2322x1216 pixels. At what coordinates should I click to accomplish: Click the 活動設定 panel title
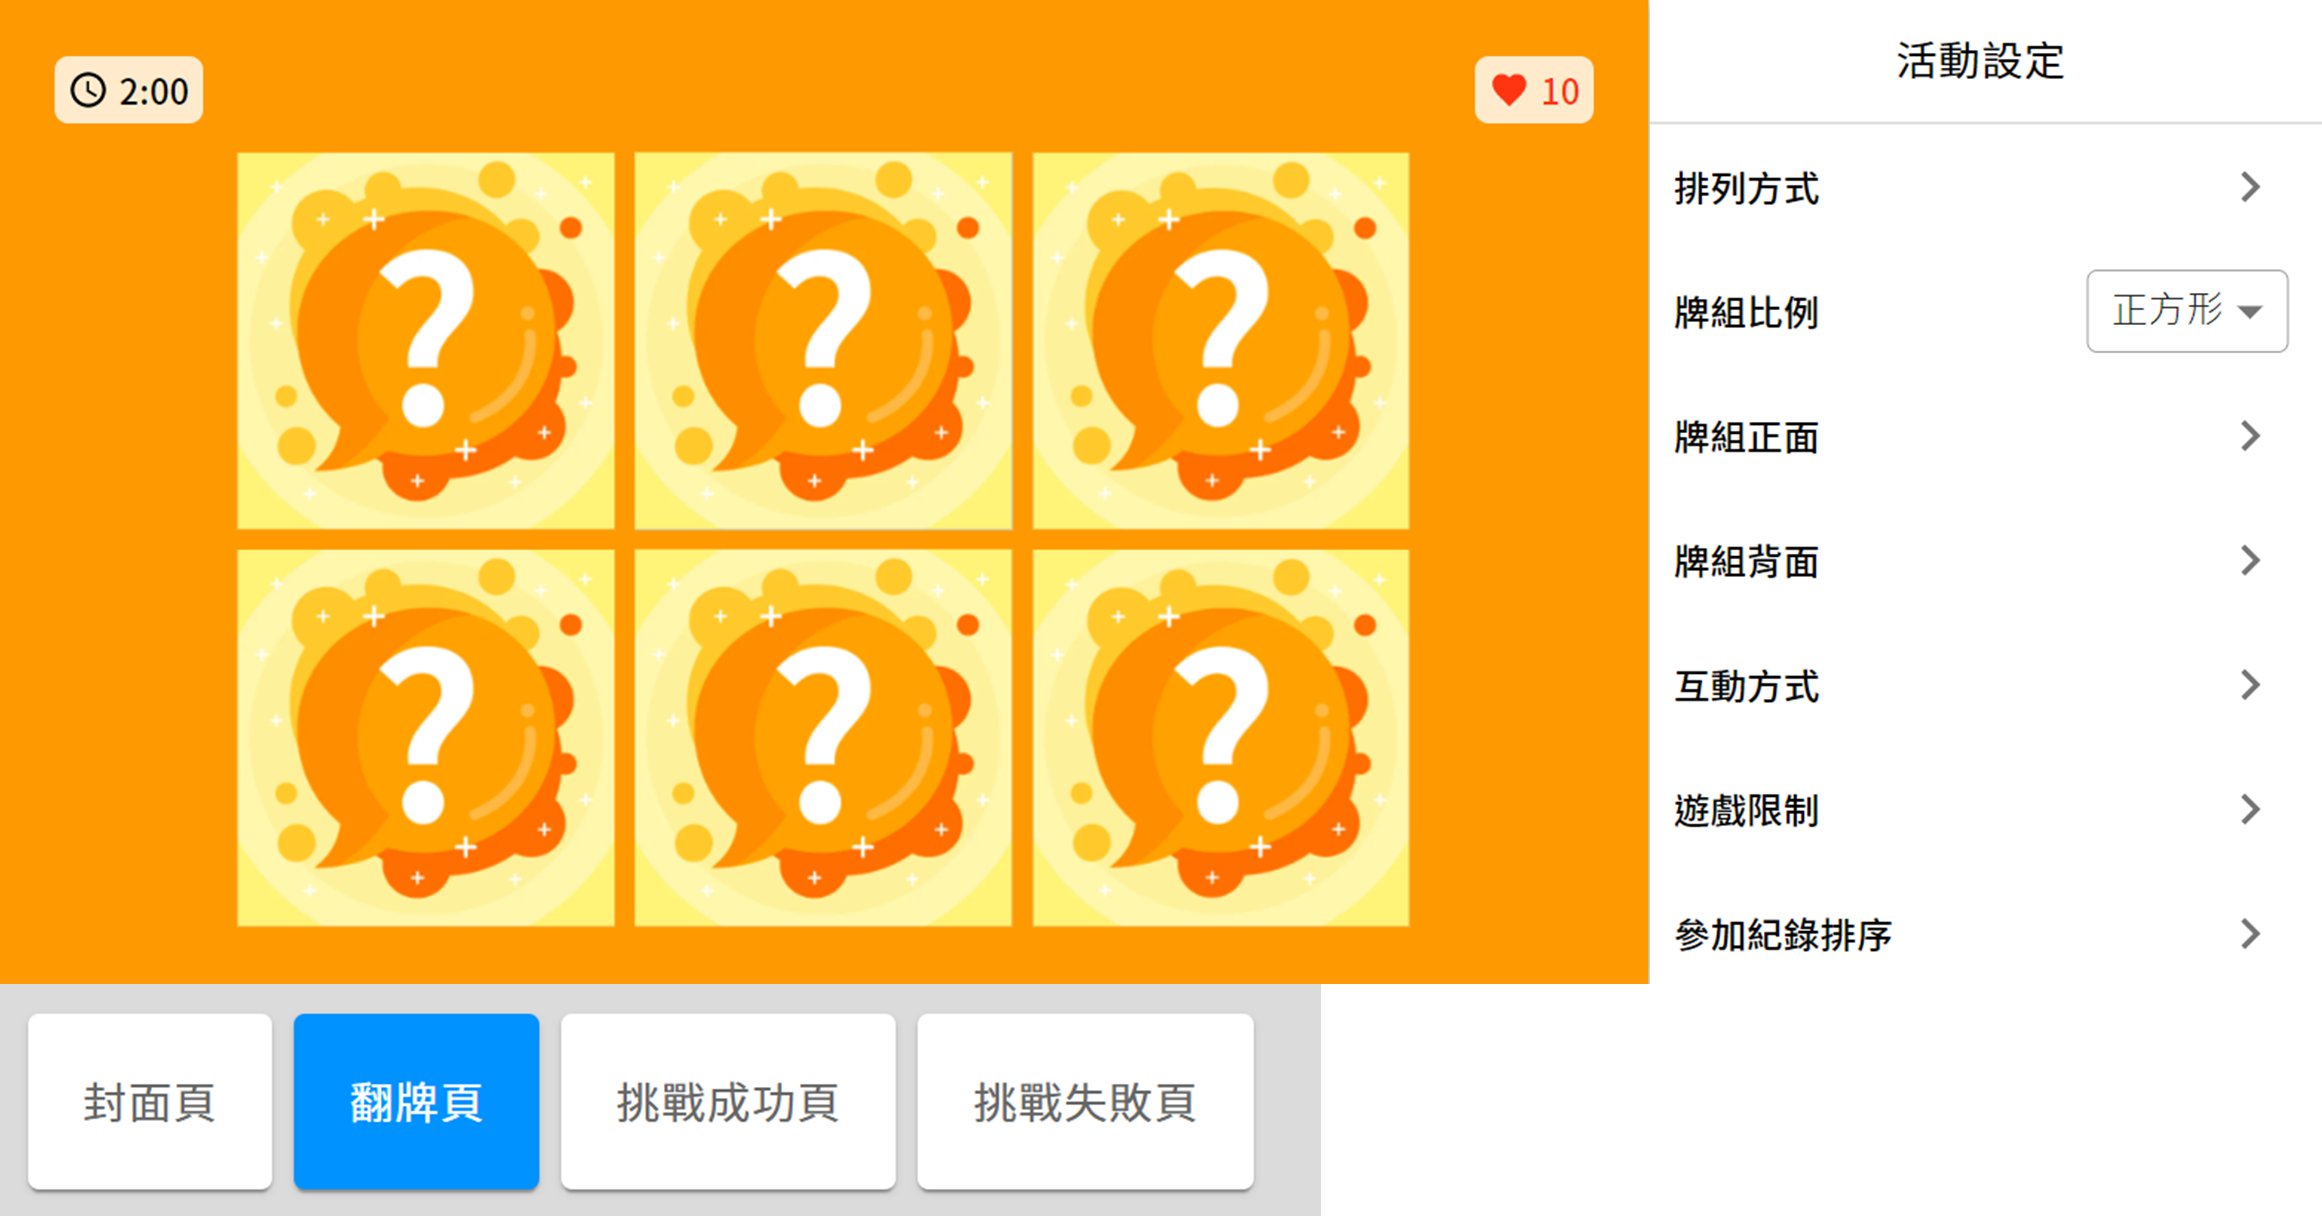pyautogui.click(x=1981, y=61)
